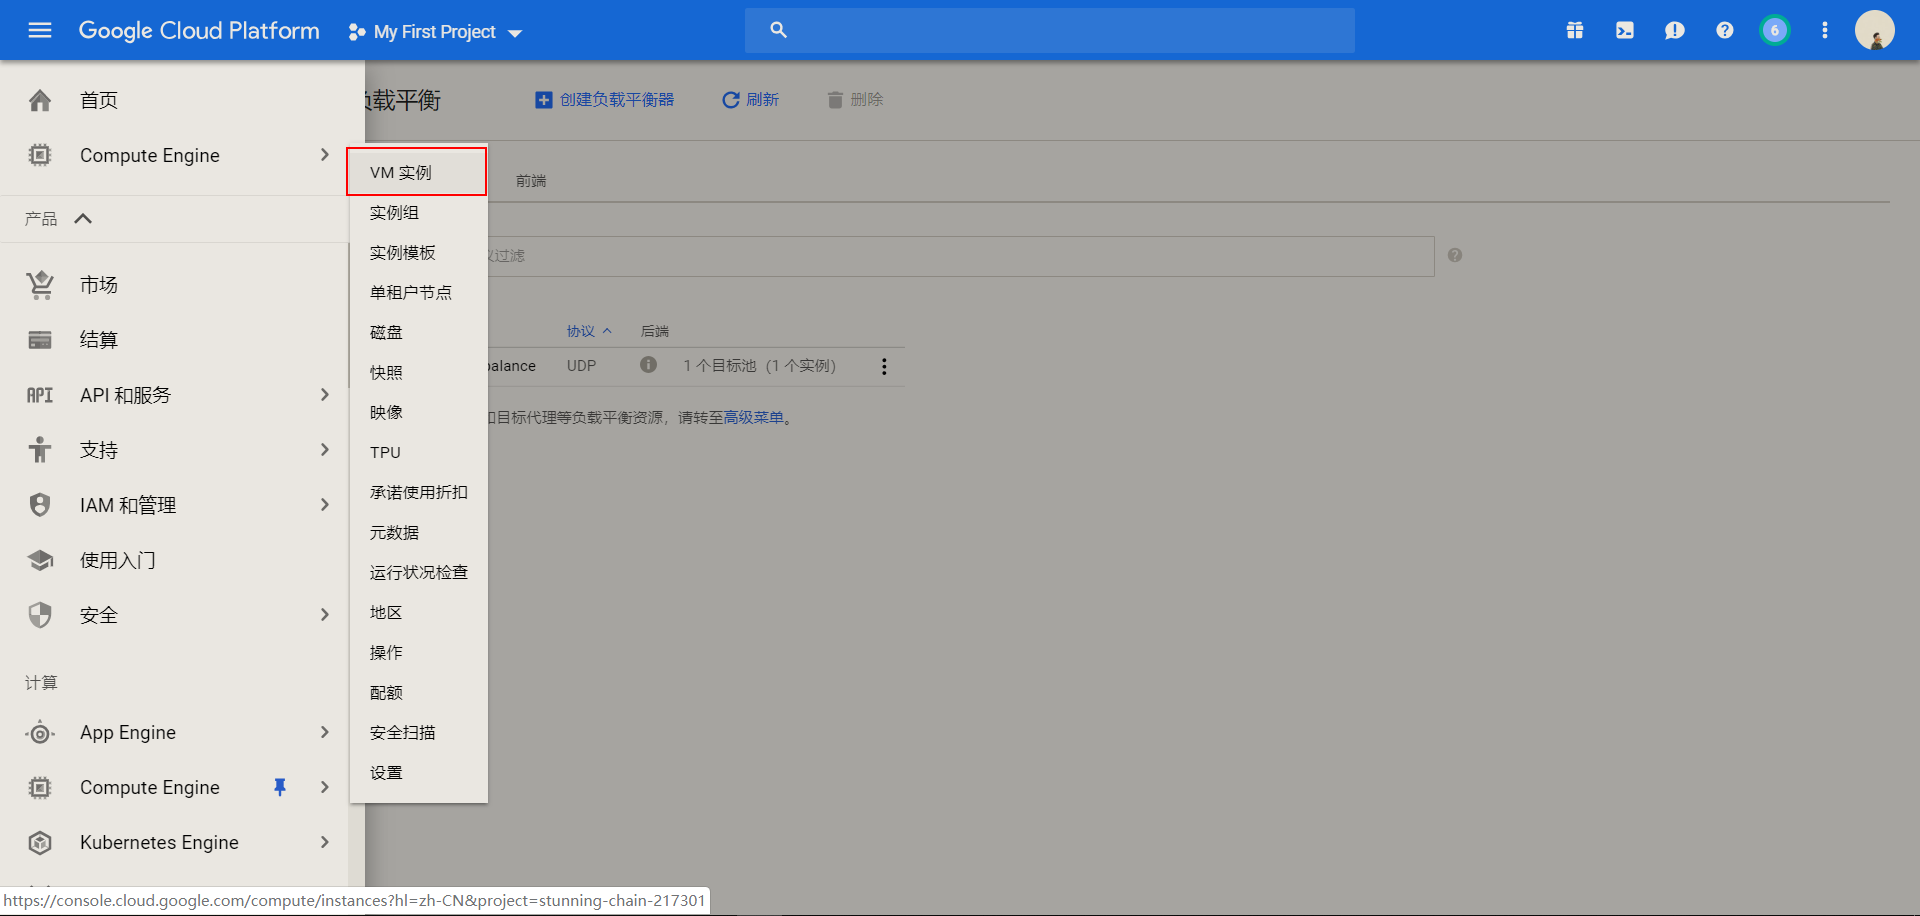Image resolution: width=1920 pixels, height=916 pixels.
Task: Click the security shield icon
Action: (40, 615)
